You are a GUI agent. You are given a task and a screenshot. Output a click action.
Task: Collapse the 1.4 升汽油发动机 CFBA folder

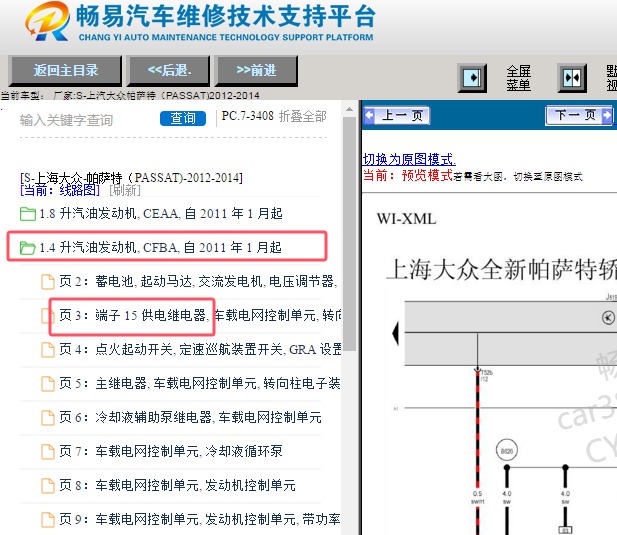tap(160, 247)
